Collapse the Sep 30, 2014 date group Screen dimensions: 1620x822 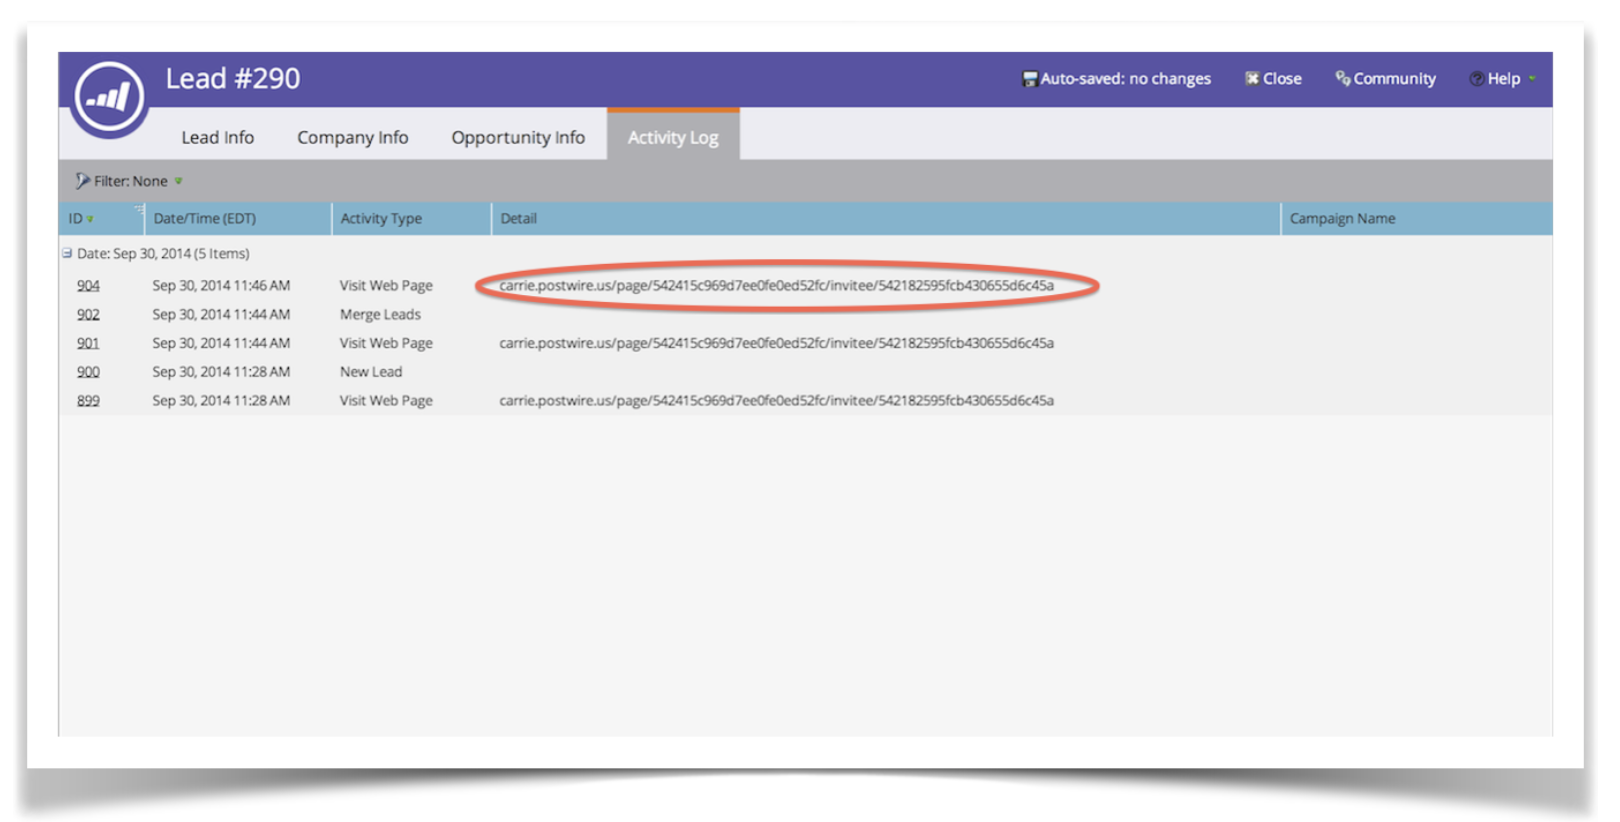click(67, 253)
